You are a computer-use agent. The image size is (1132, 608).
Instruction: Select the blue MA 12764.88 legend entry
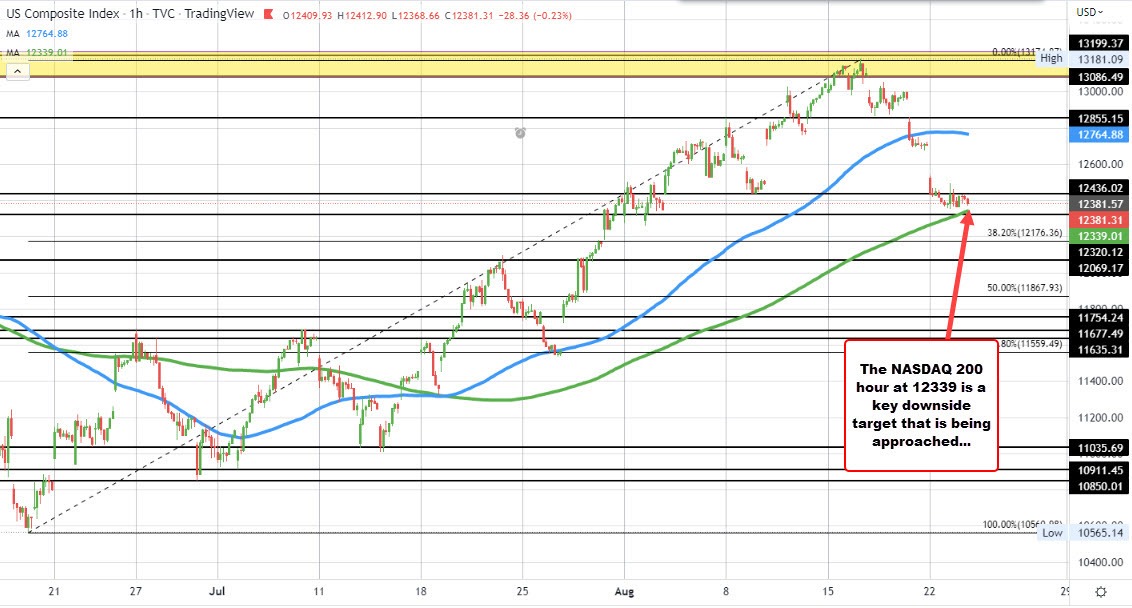click(38, 33)
